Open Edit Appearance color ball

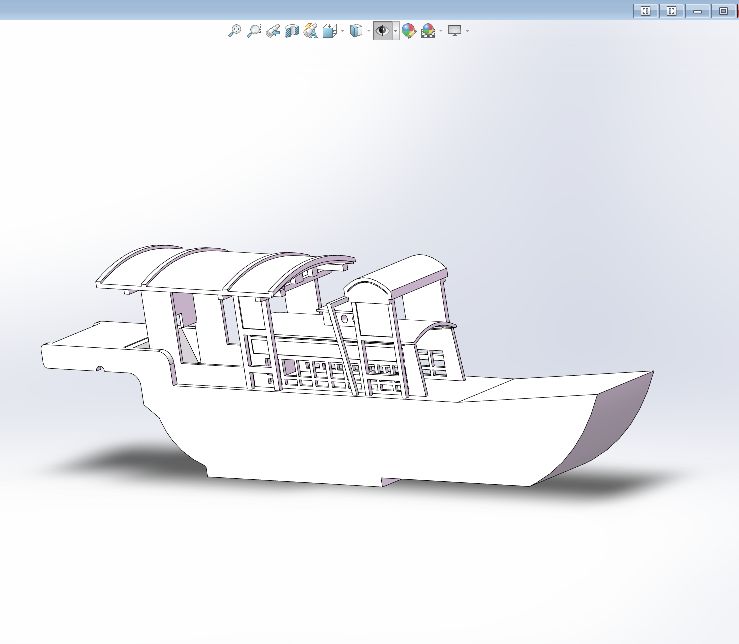[409, 31]
